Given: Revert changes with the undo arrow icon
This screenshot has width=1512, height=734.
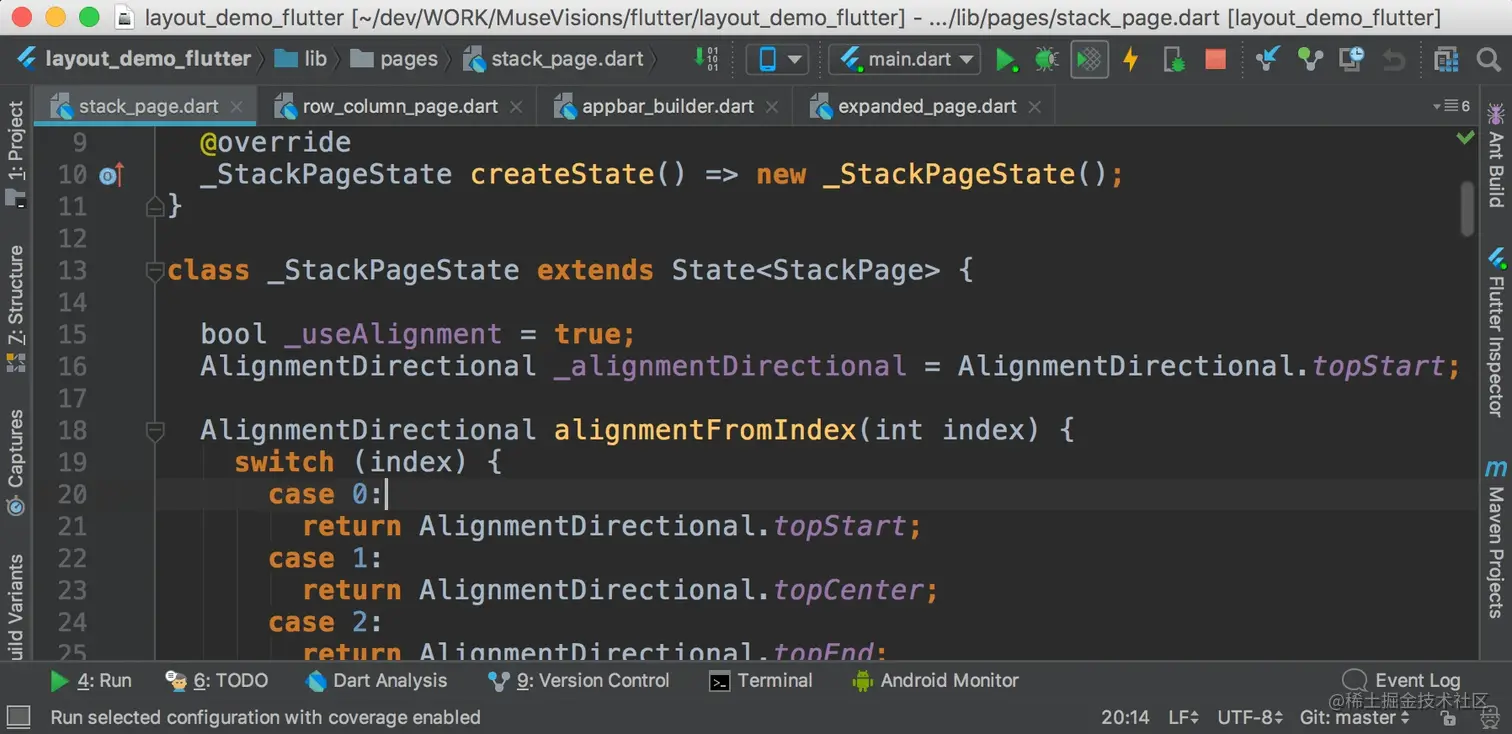Looking at the screenshot, I should 1393,60.
